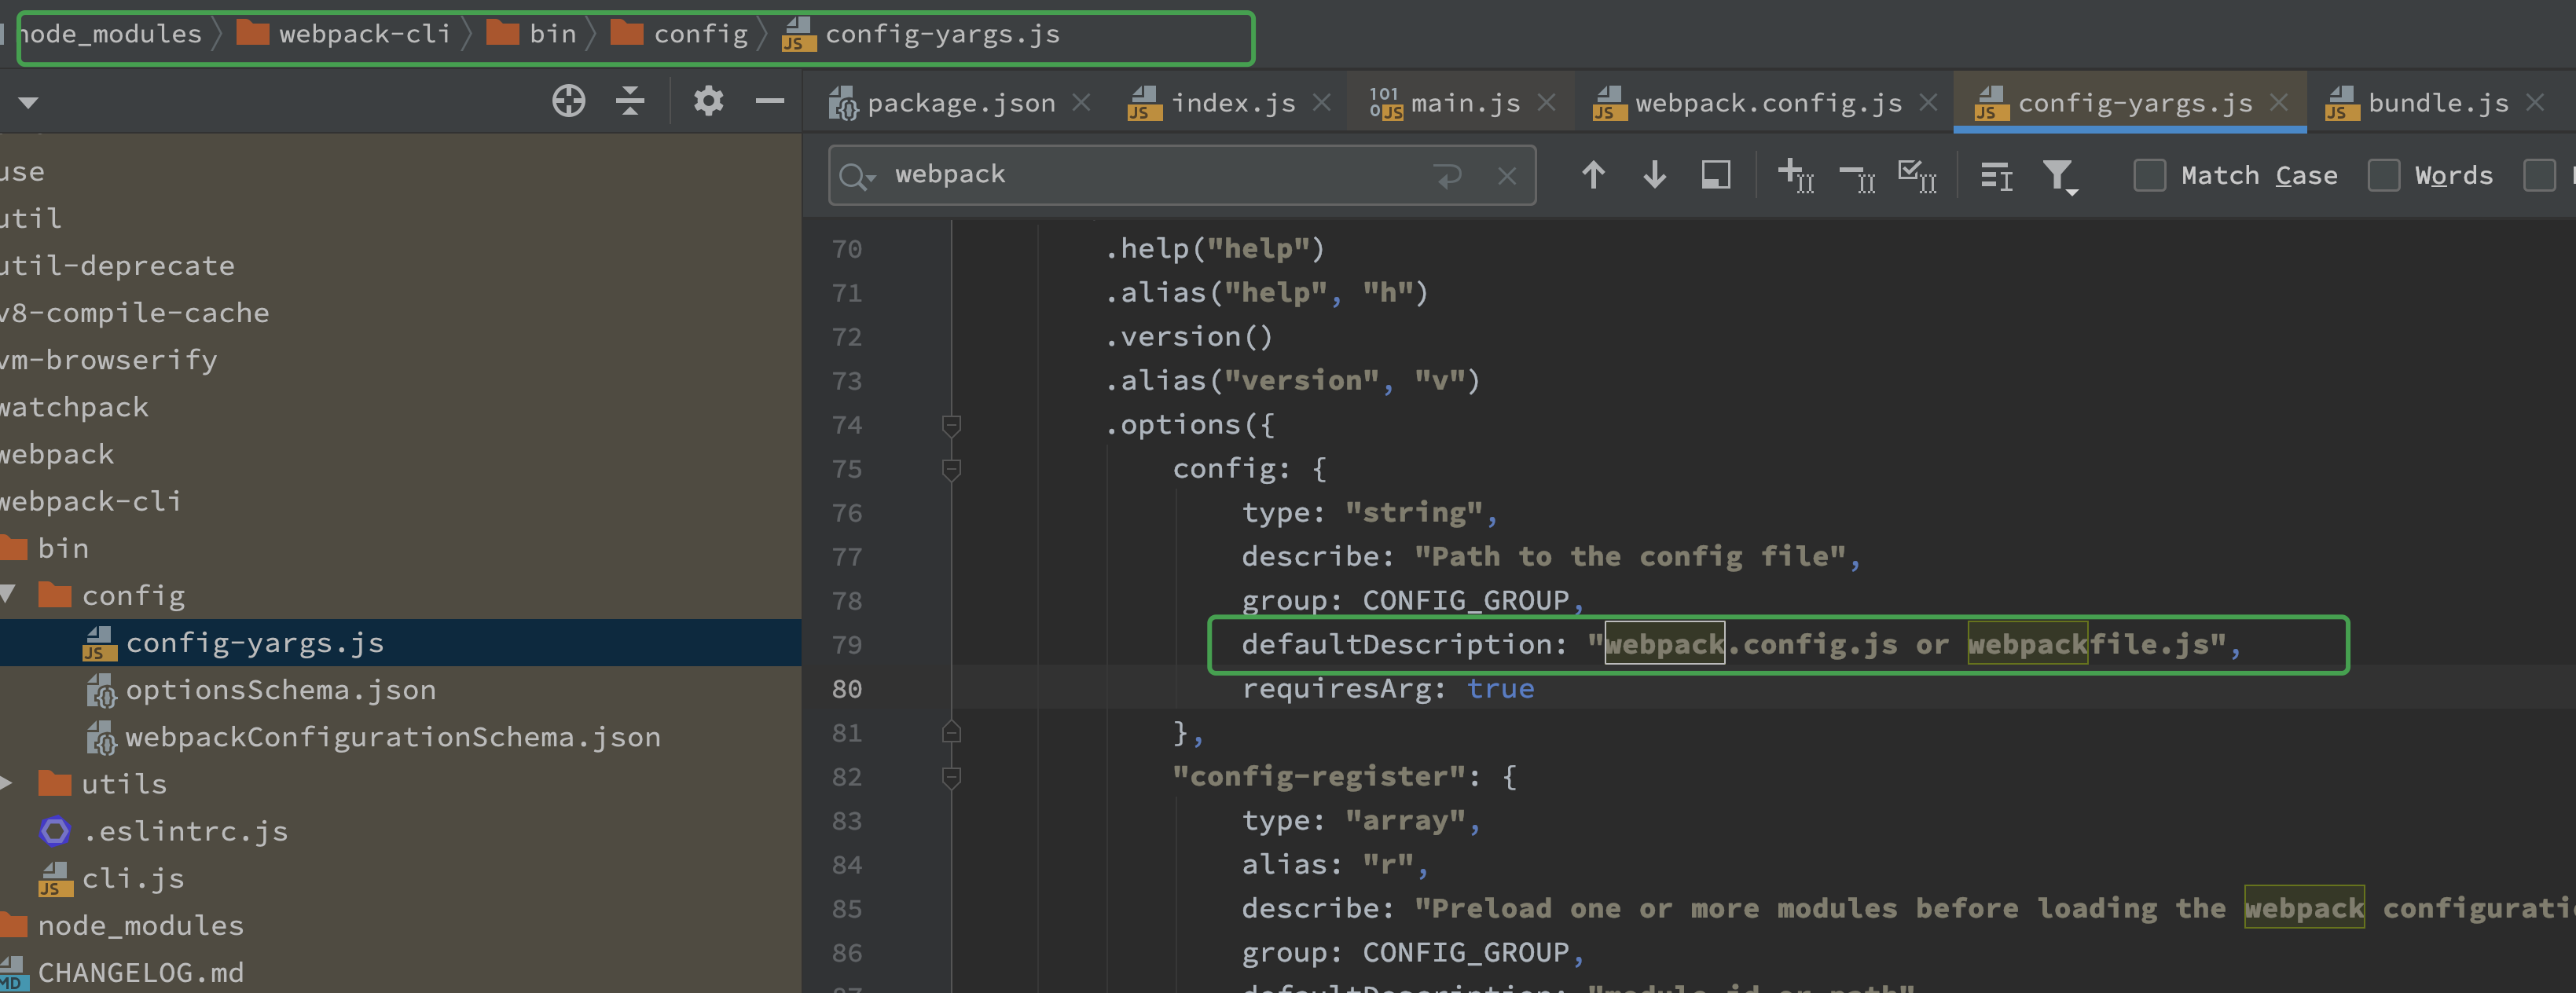Close the webpack.config.js tab
Screen dimensions: 2576x993
pyautogui.click(x=1929, y=102)
